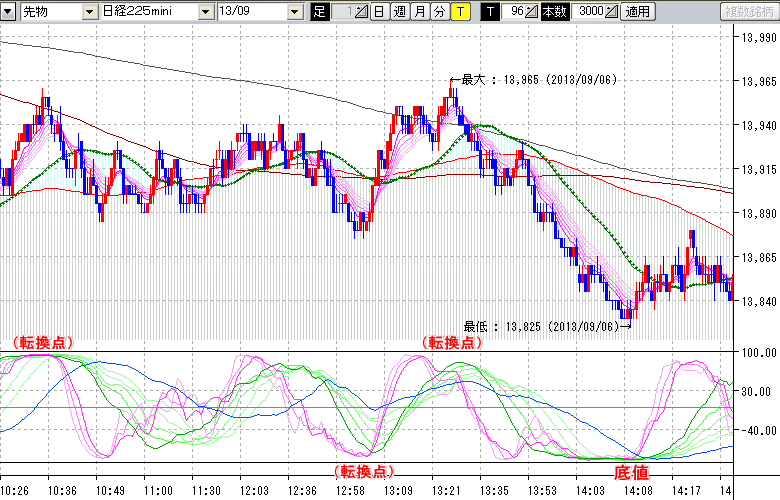
Task: Click the 最低 13,825 low price marker
Action: [546, 326]
